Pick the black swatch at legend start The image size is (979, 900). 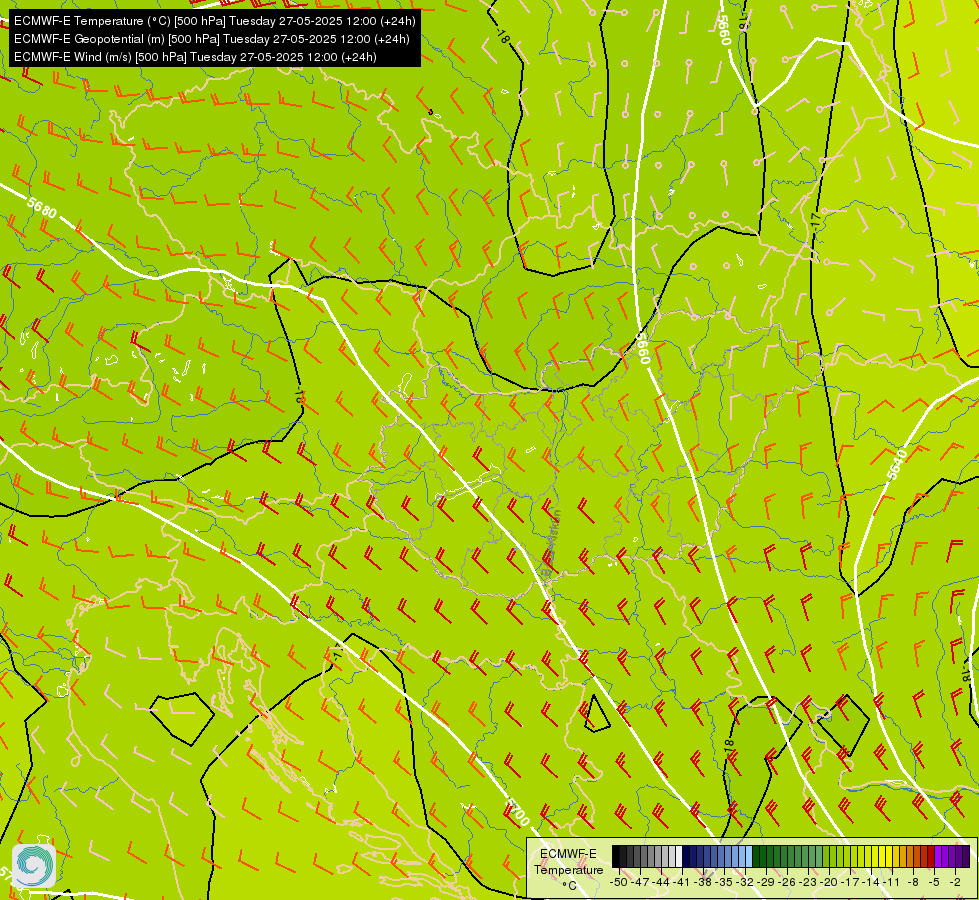coord(616,856)
